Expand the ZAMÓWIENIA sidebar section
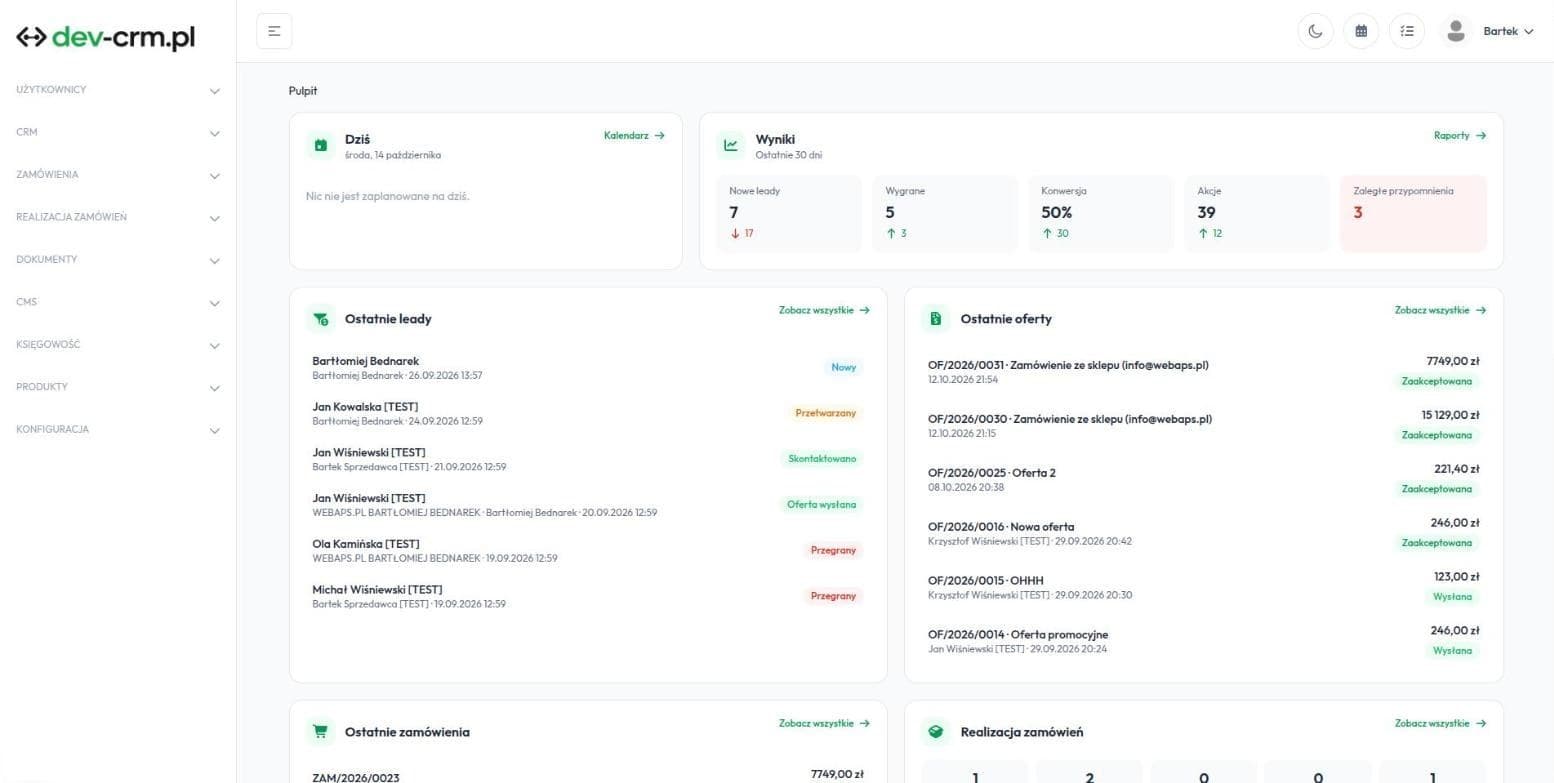 point(118,175)
